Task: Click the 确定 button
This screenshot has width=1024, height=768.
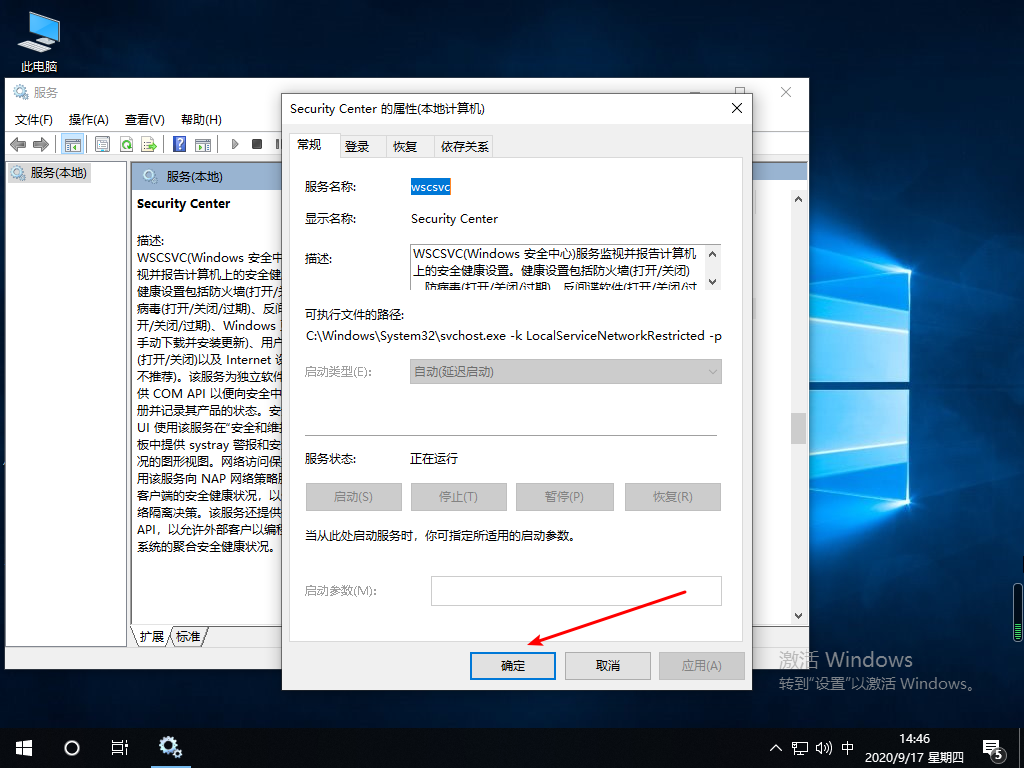Action: (513, 666)
